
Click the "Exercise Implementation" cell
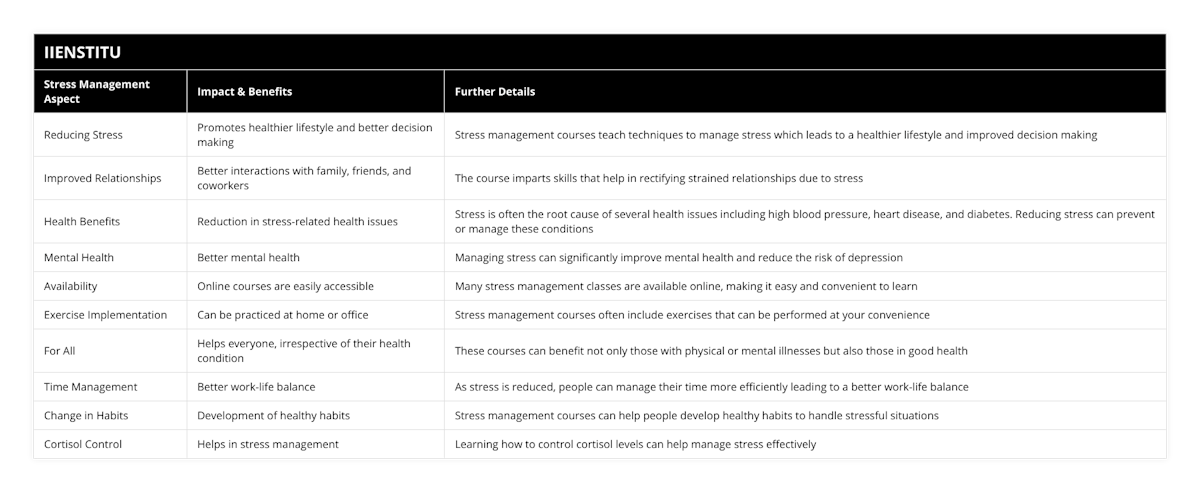tap(106, 315)
